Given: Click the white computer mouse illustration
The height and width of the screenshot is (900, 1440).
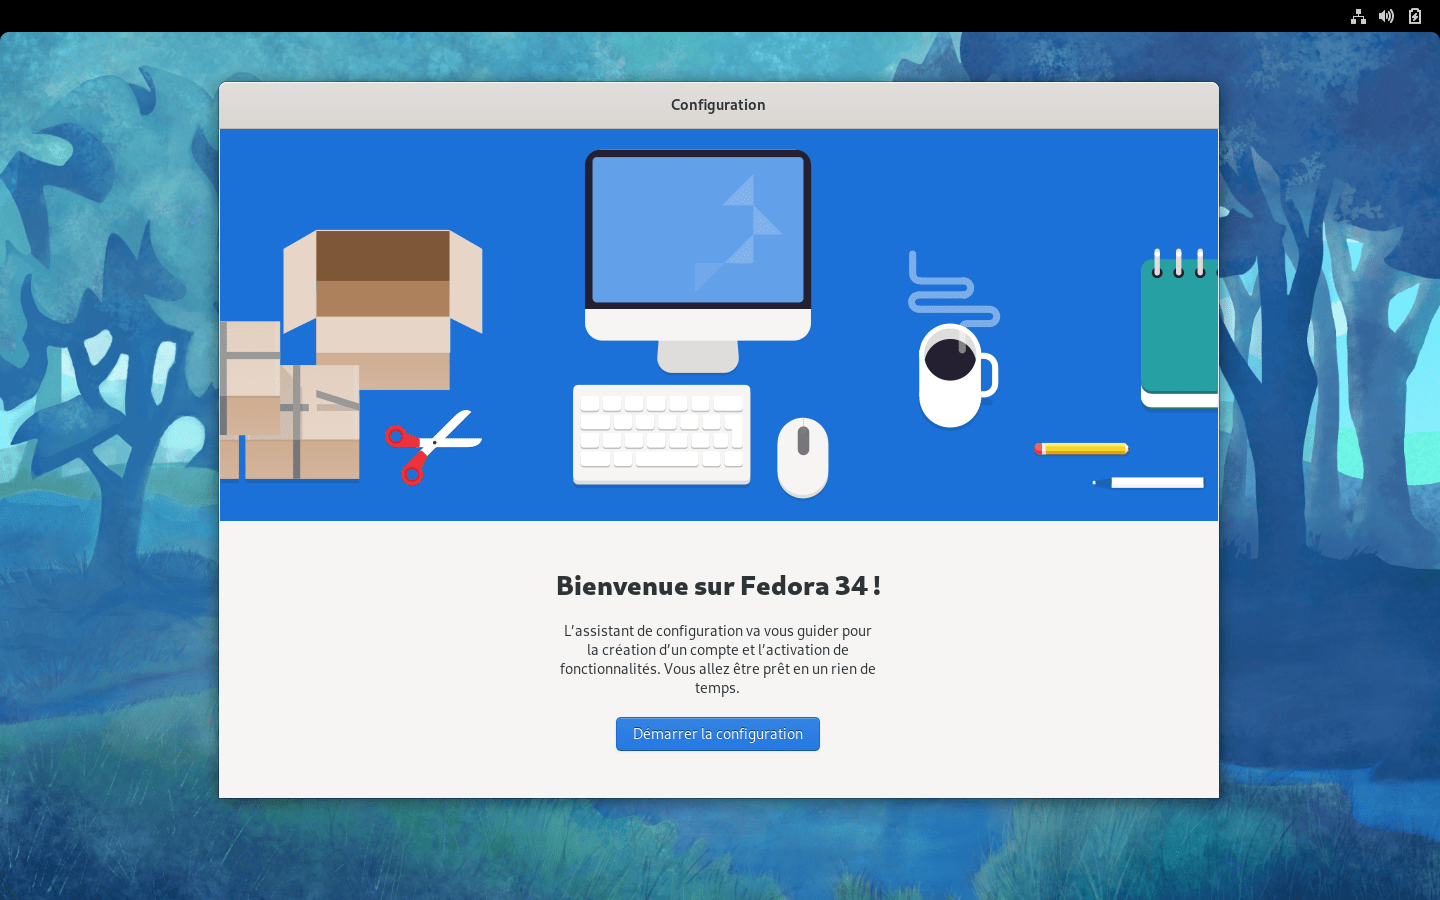Looking at the screenshot, I should coord(803,456).
